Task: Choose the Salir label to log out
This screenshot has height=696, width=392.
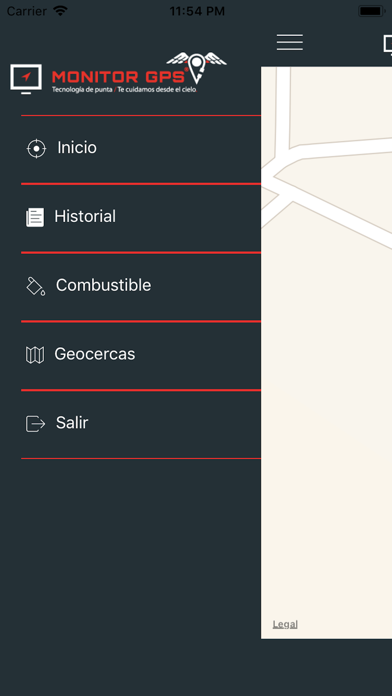Action: (x=72, y=423)
